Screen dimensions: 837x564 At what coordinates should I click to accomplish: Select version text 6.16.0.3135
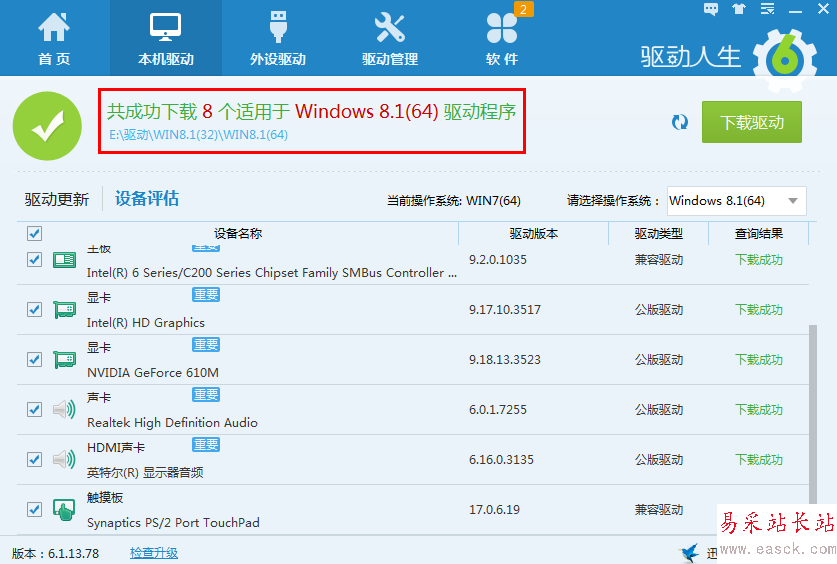point(501,459)
